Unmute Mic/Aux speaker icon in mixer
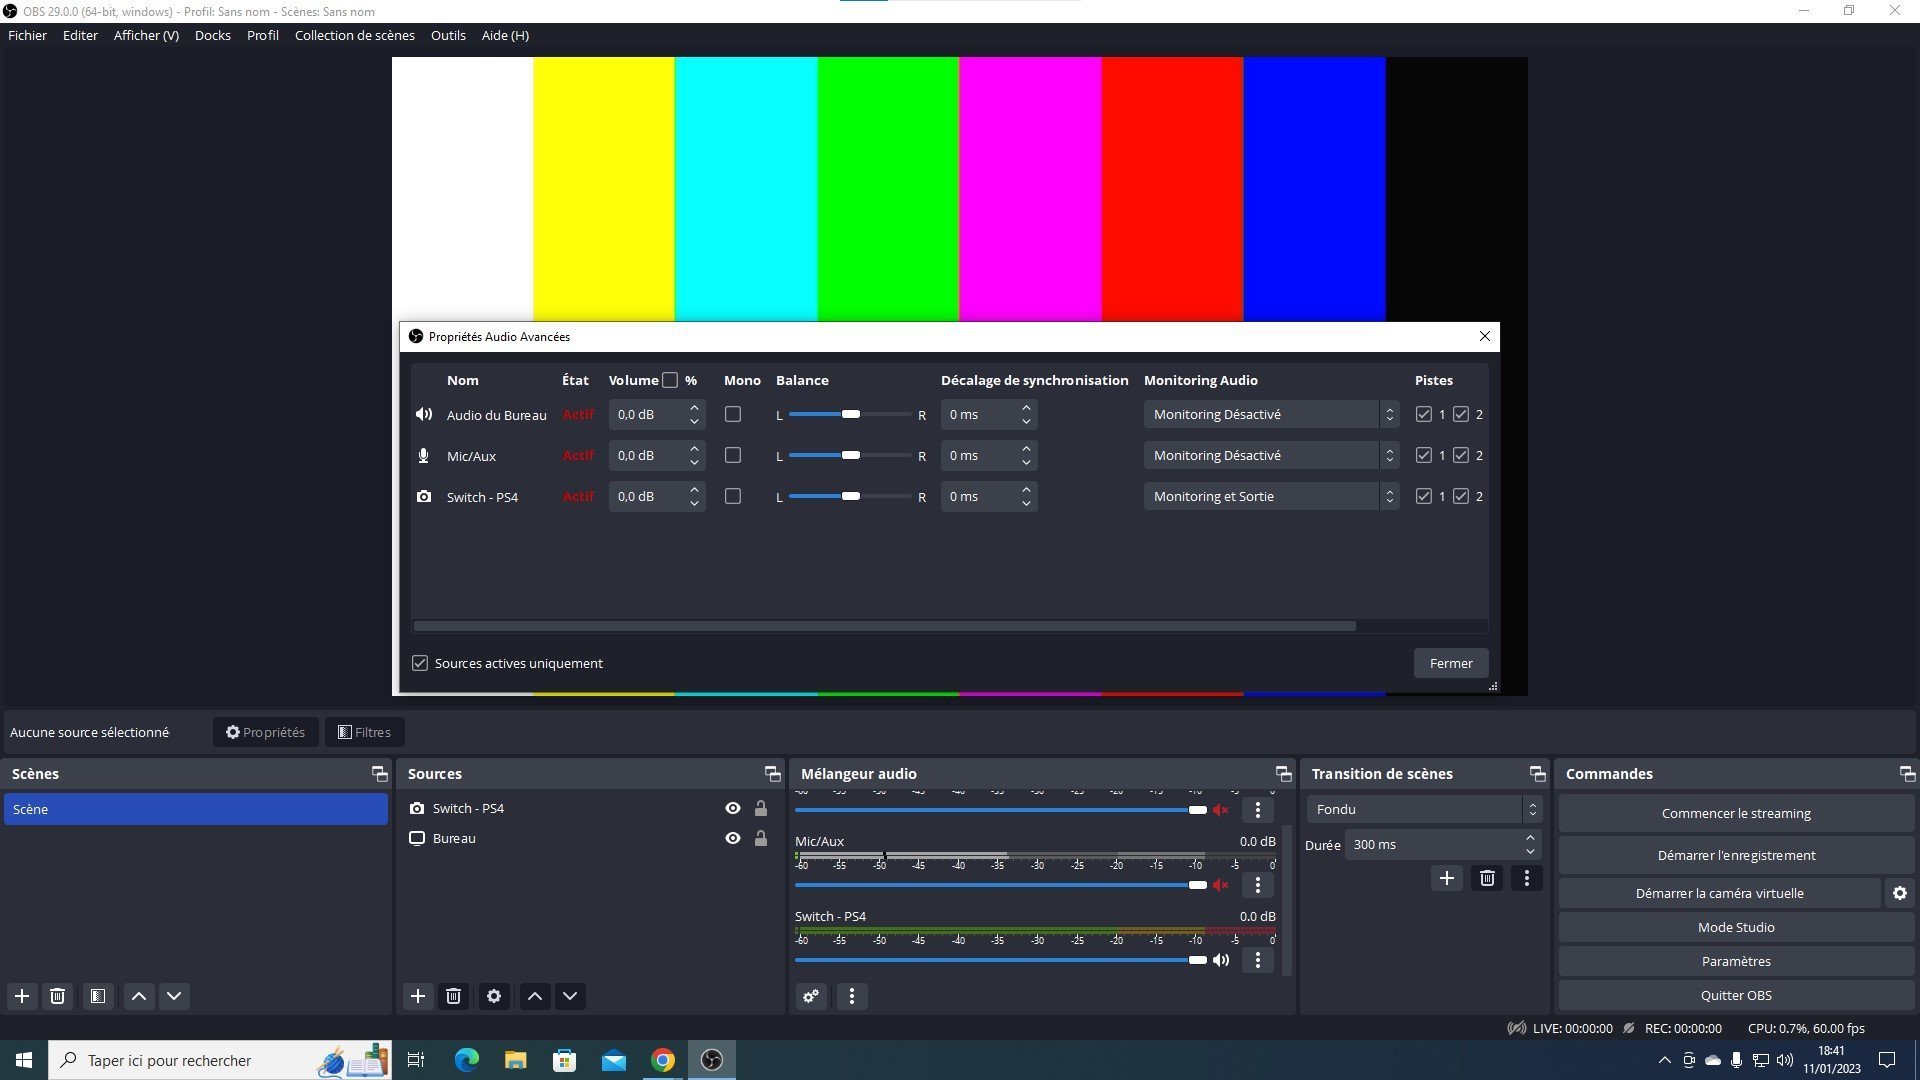Viewport: 1920px width, 1080px height. click(1221, 885)
